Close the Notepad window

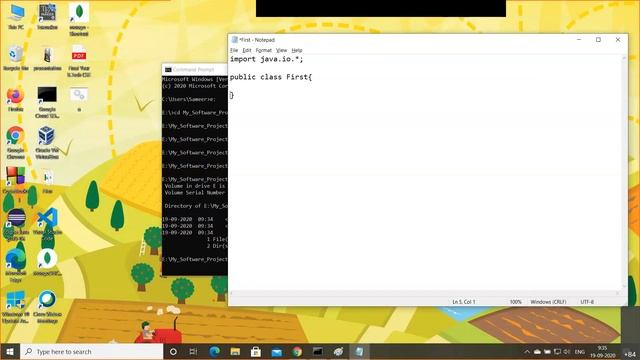[x=618, y=40]
